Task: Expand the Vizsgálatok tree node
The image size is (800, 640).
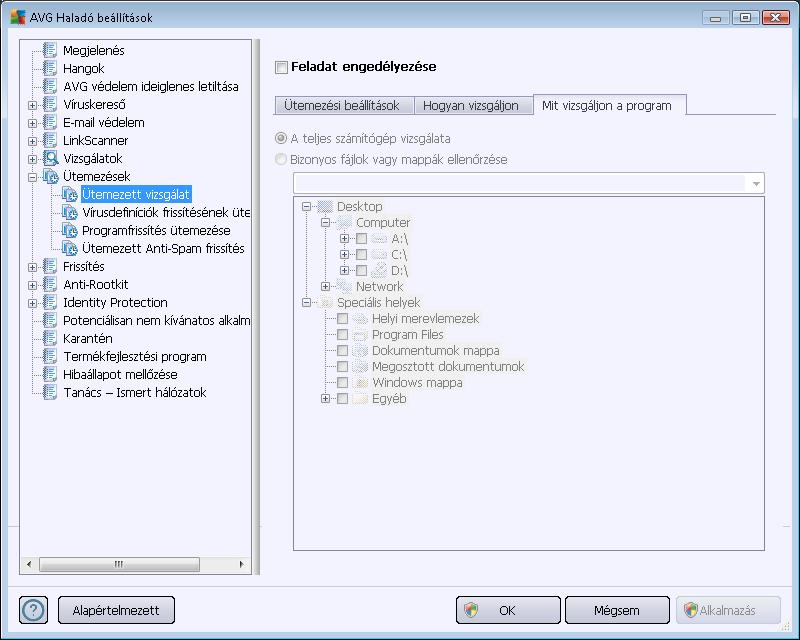Action: click(x=33, y=159)
